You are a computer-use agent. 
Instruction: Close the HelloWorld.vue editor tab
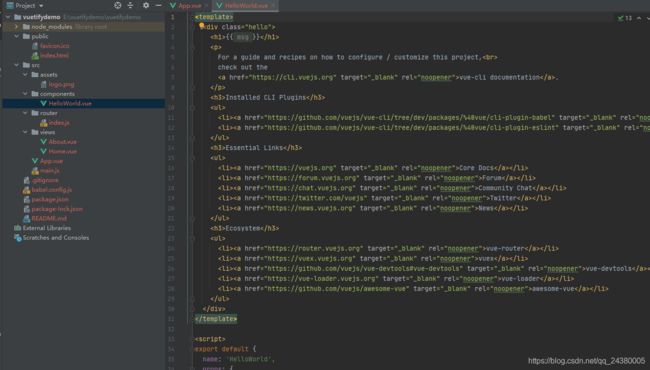click(274, 6)
